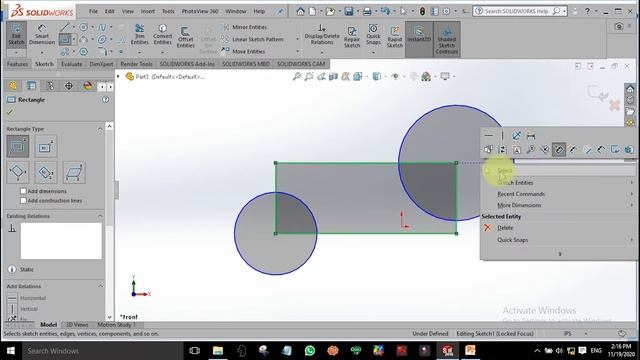The height and width of the screenshot is (360, 640).
Task: Choose the Spline sketch tool
Action: pyautogui.click(x=102, y=27)
